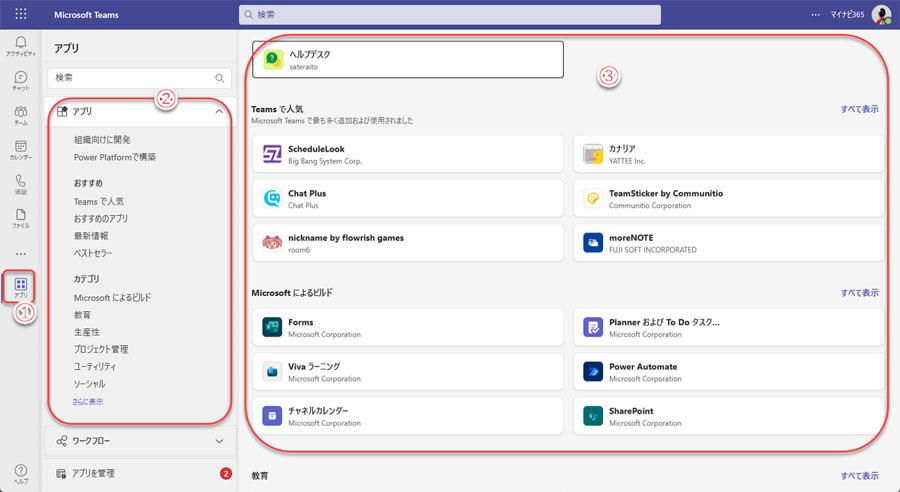The height and width of the screenshot is (492, 900).
Task: Select 最新情報 in sidebar
Action: 91,236
